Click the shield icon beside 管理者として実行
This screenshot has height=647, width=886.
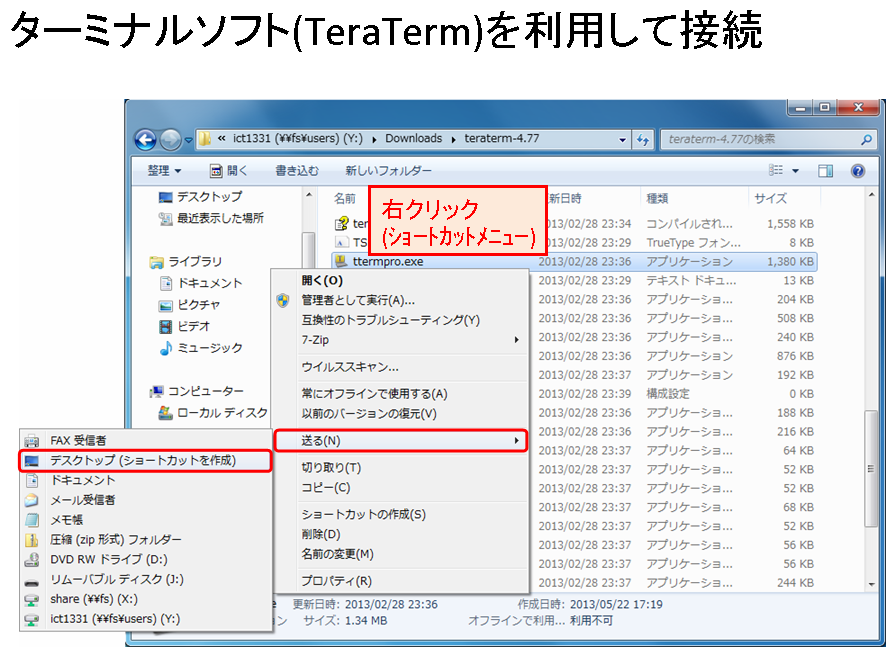pos(283,300)
